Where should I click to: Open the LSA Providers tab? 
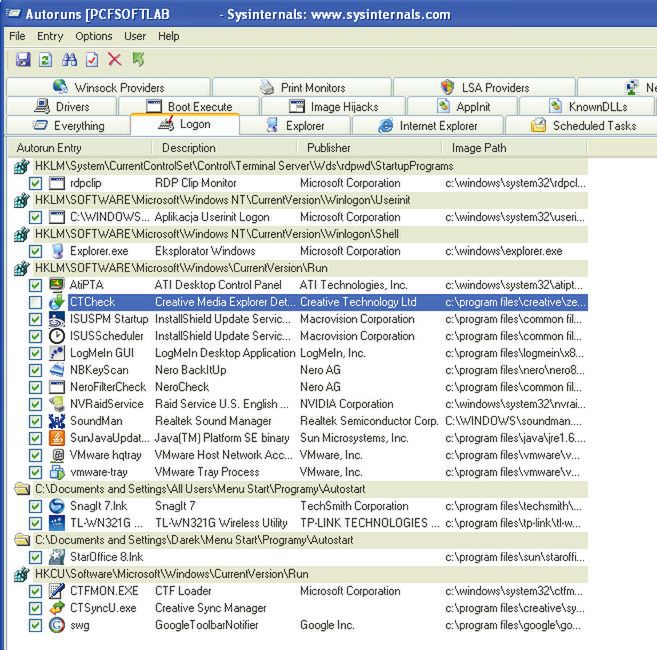(x=484, y=87)
